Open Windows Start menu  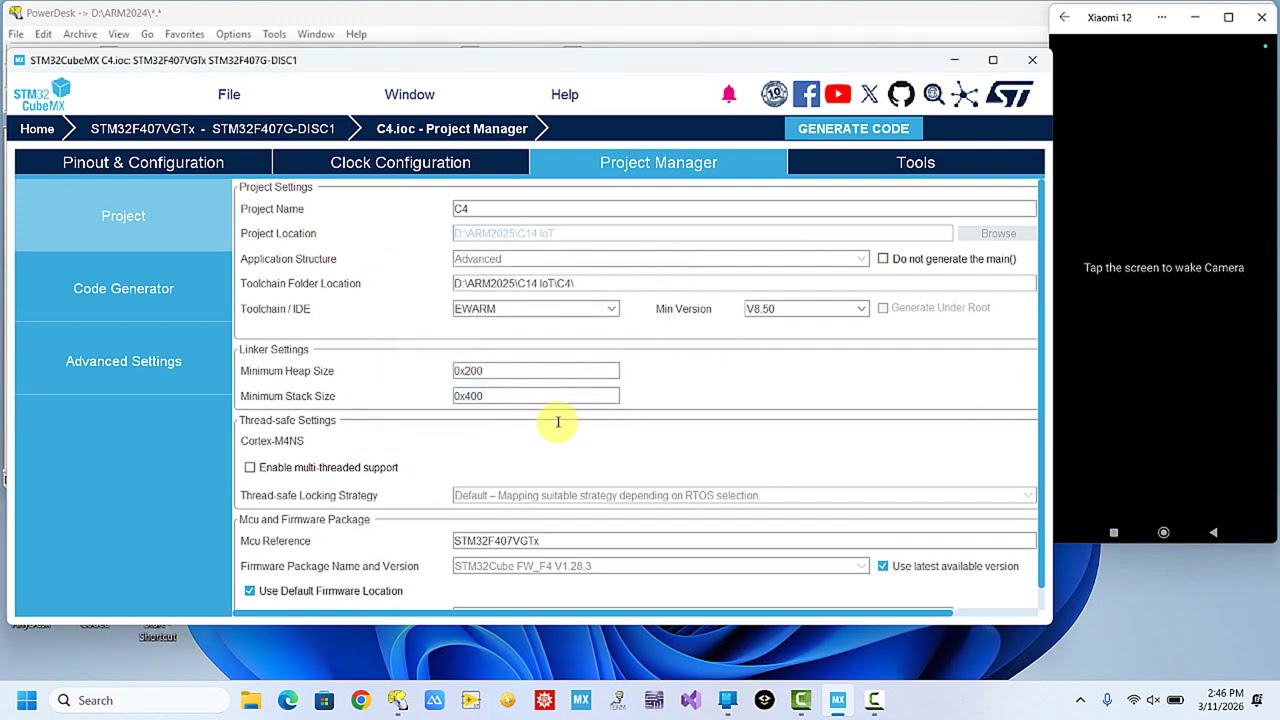(26, 700)
